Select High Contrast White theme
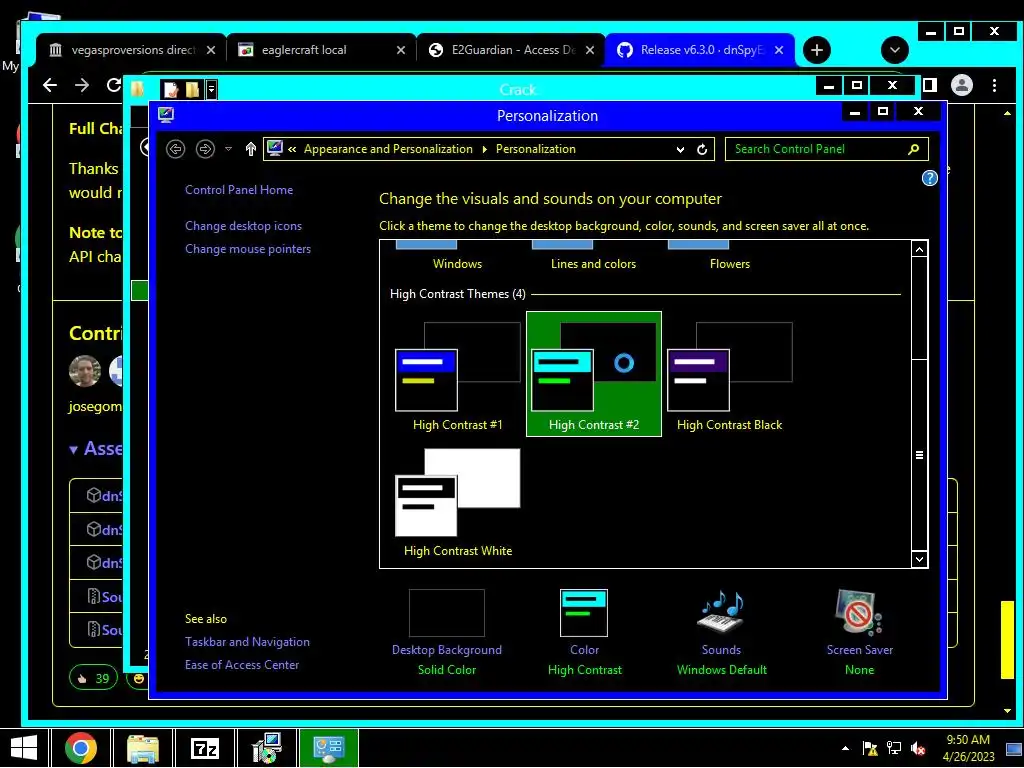Image resolution: width=1024 pixels, height=768 pixels. 458,502
